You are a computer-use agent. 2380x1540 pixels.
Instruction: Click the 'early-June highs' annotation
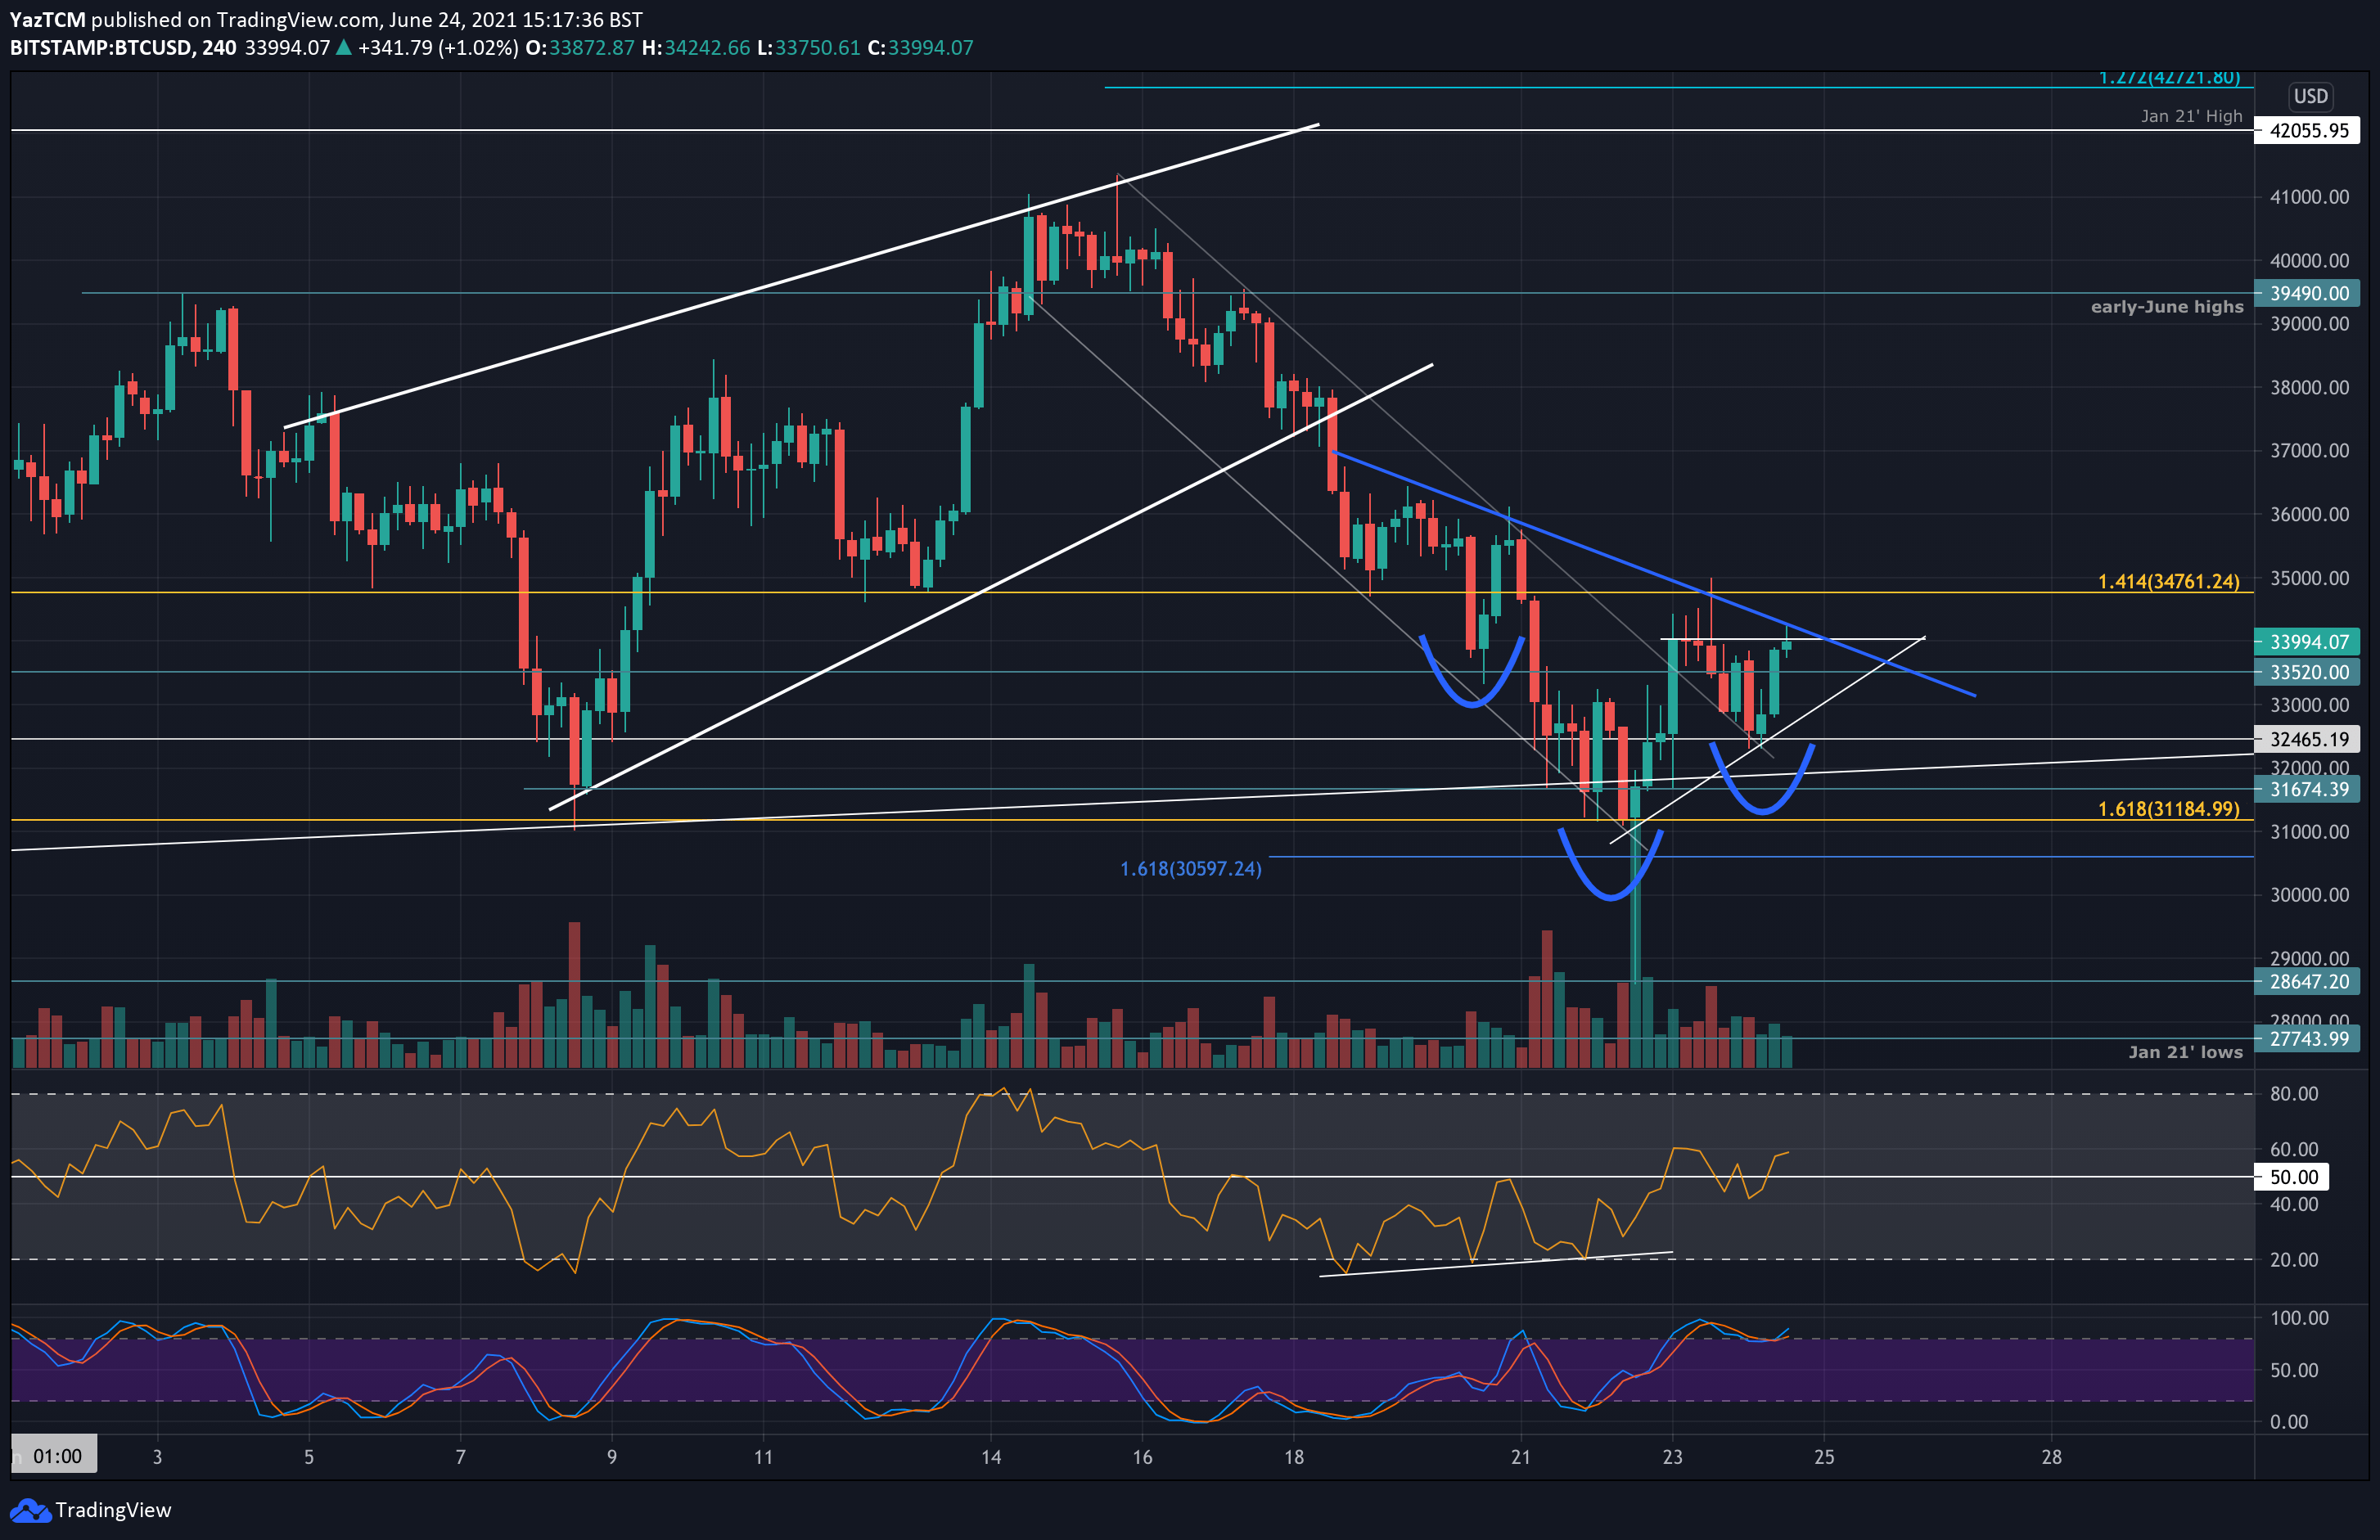[2166, 307]
